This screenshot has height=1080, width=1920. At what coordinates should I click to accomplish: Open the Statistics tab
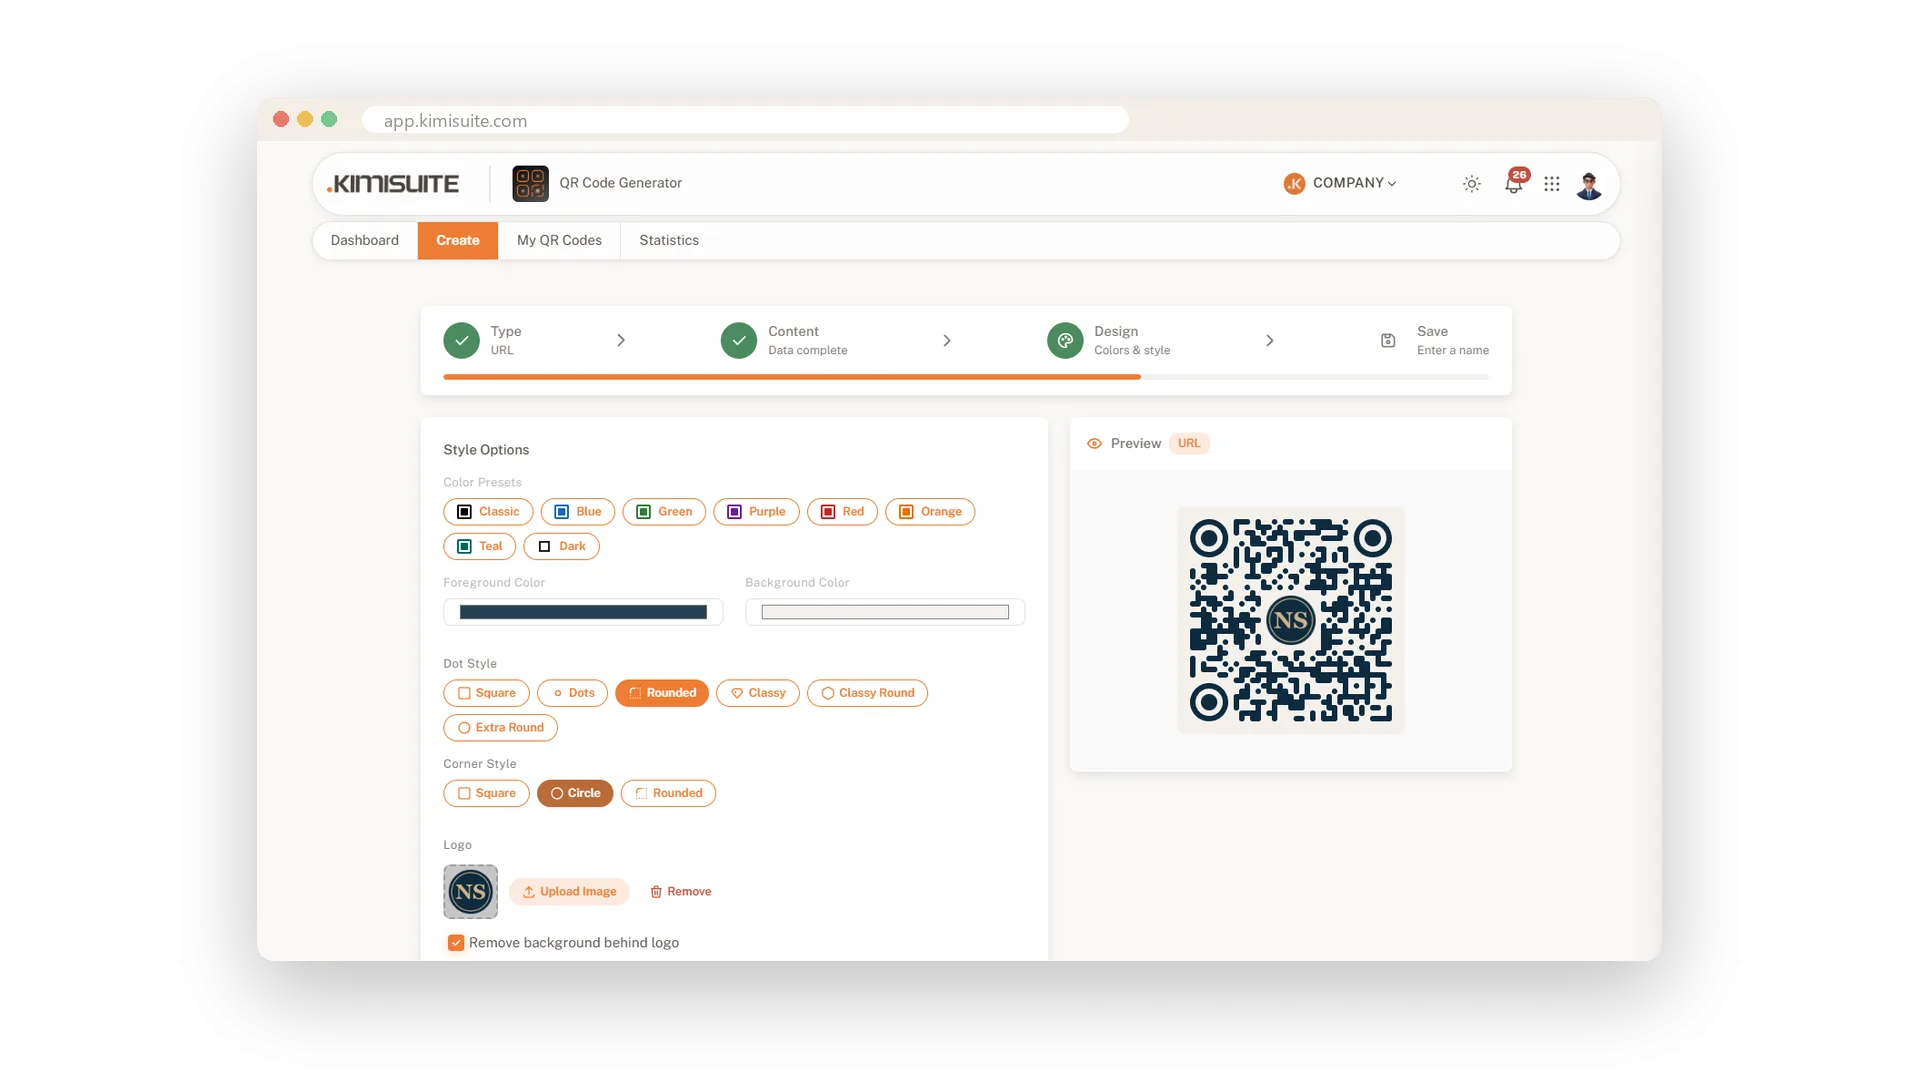tap(669, 241)
